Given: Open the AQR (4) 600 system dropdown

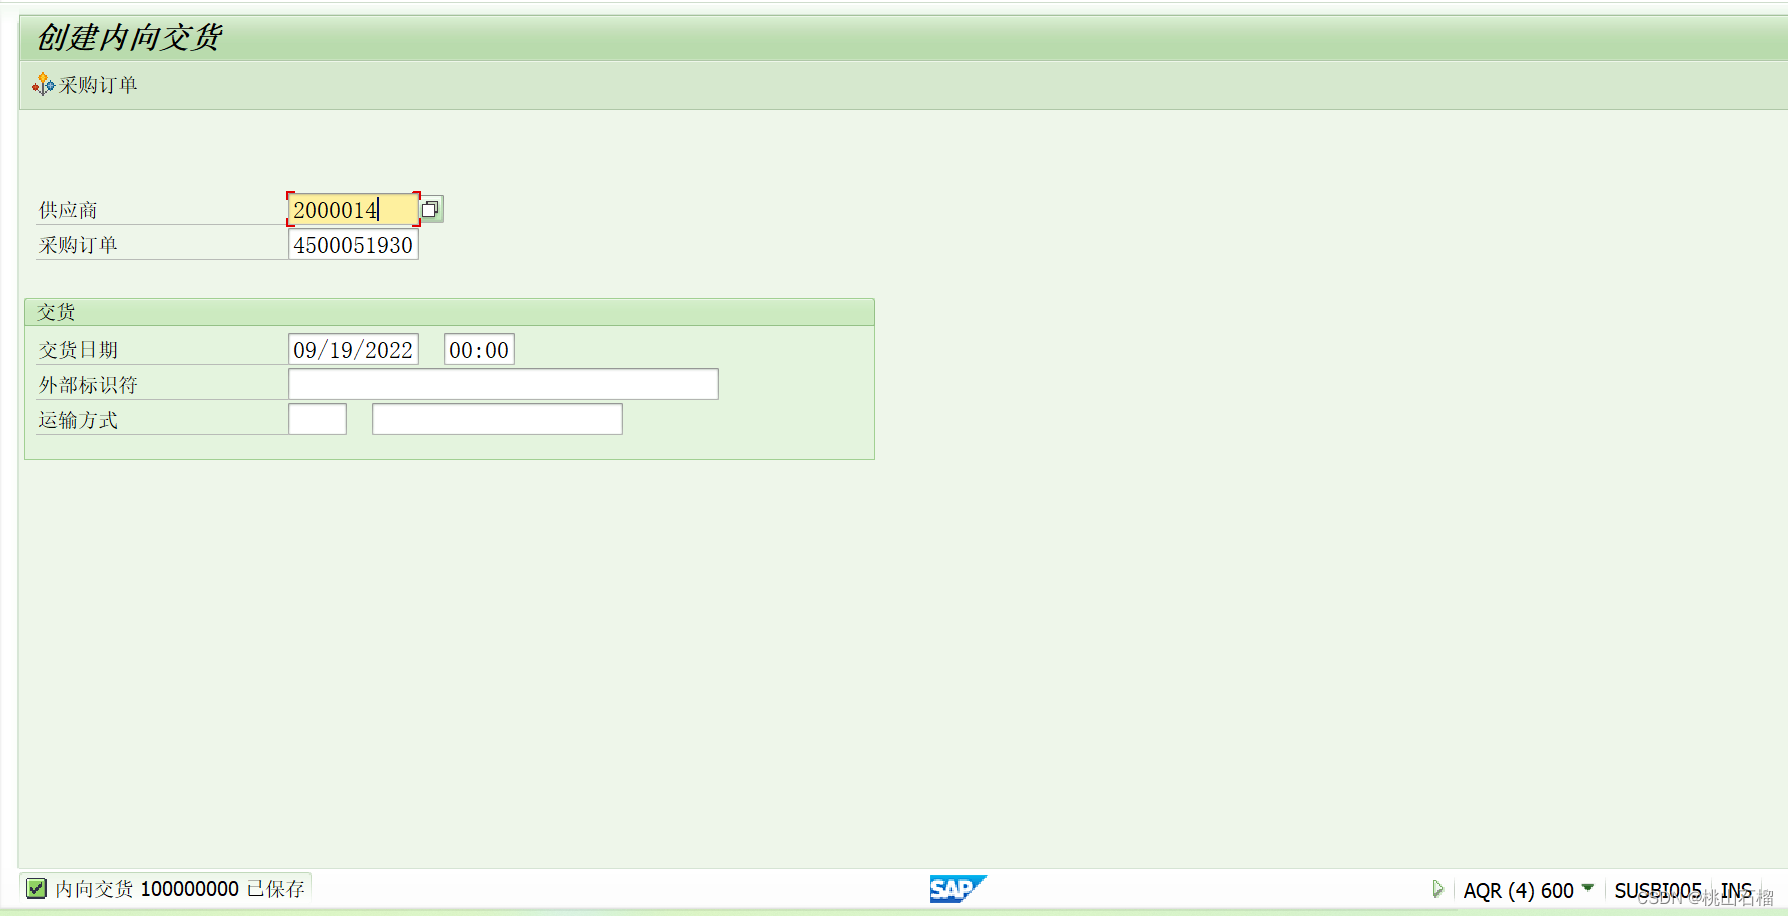Looking at the screenshot, I should [1590, 888].
